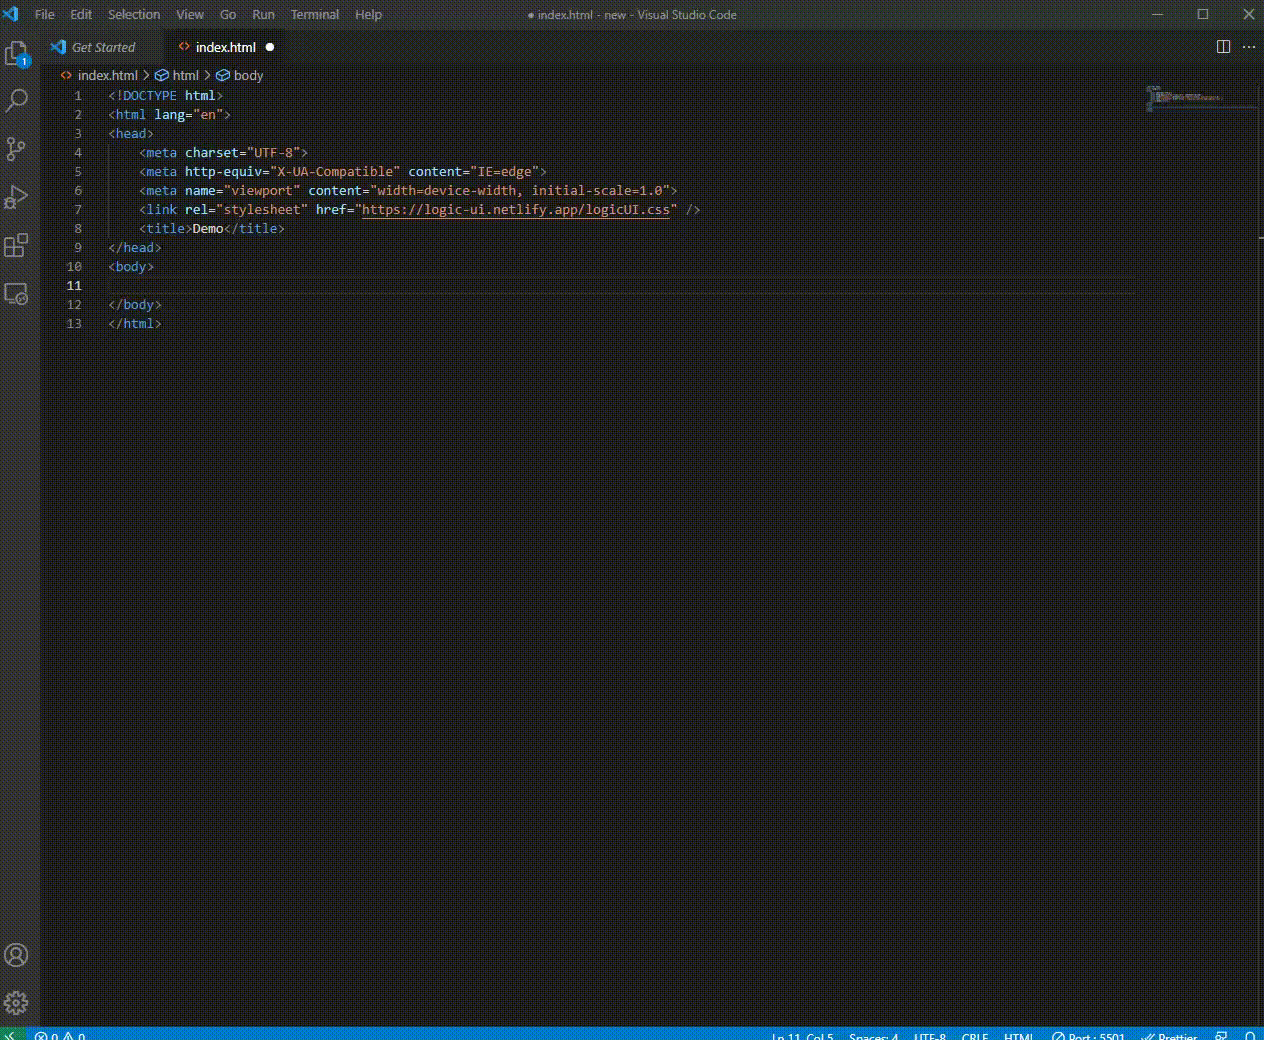Image resolution: width=1264 pixels, height=1040 pixels.
Task: Click the feedback icon in status bar
Action: point(1221,1036)
